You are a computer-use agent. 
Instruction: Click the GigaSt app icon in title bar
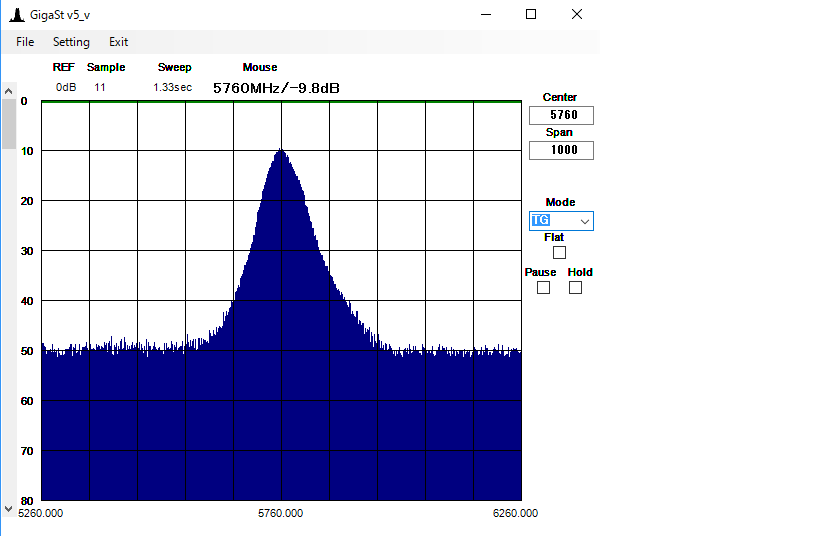coord(17,14)
